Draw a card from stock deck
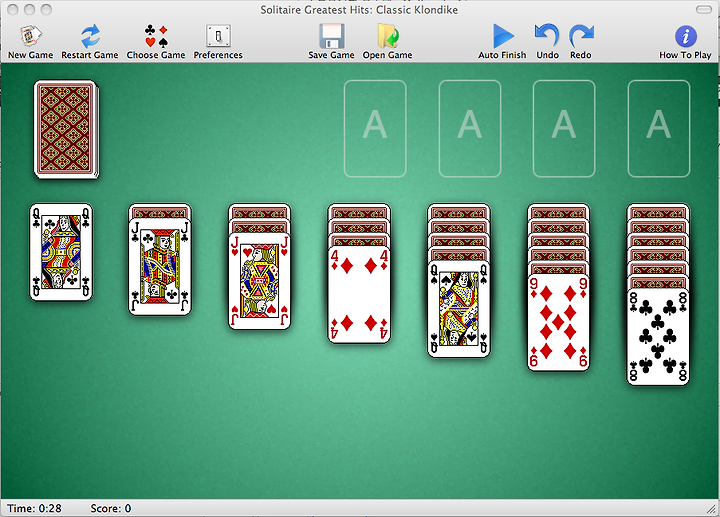720x517 pixels. pyautogui.click(x=66, y=129)
